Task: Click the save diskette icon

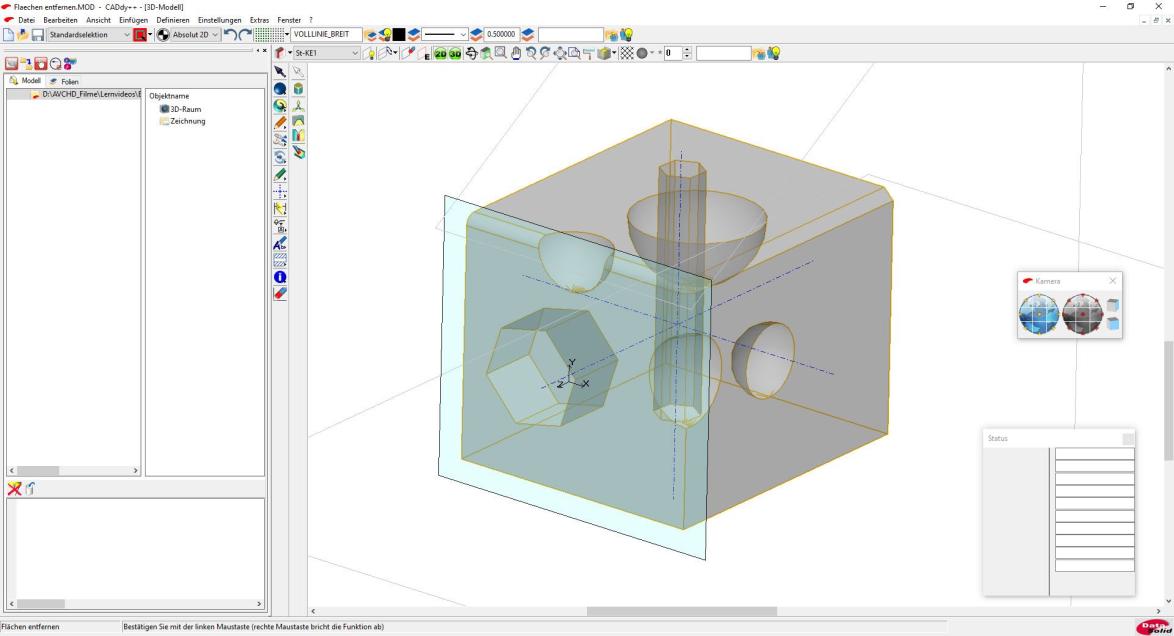Action: (x=38, y=35)
